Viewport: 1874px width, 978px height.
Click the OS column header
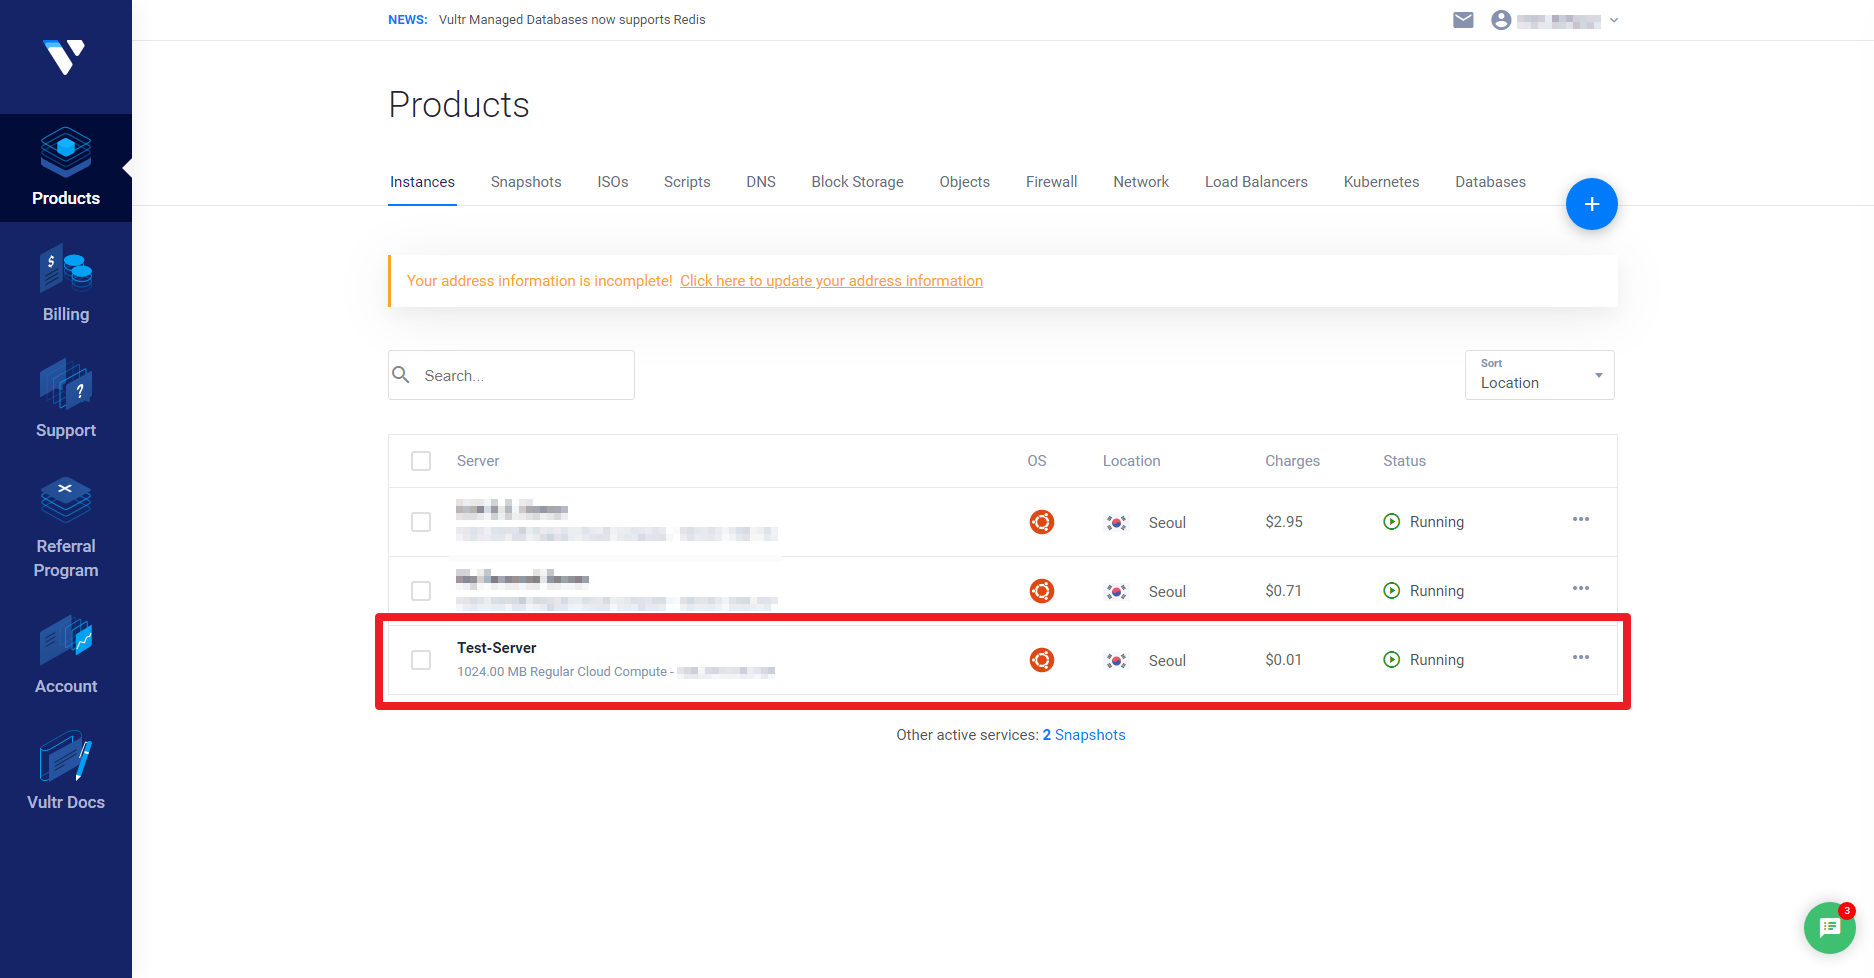[x=1037, y=461]
